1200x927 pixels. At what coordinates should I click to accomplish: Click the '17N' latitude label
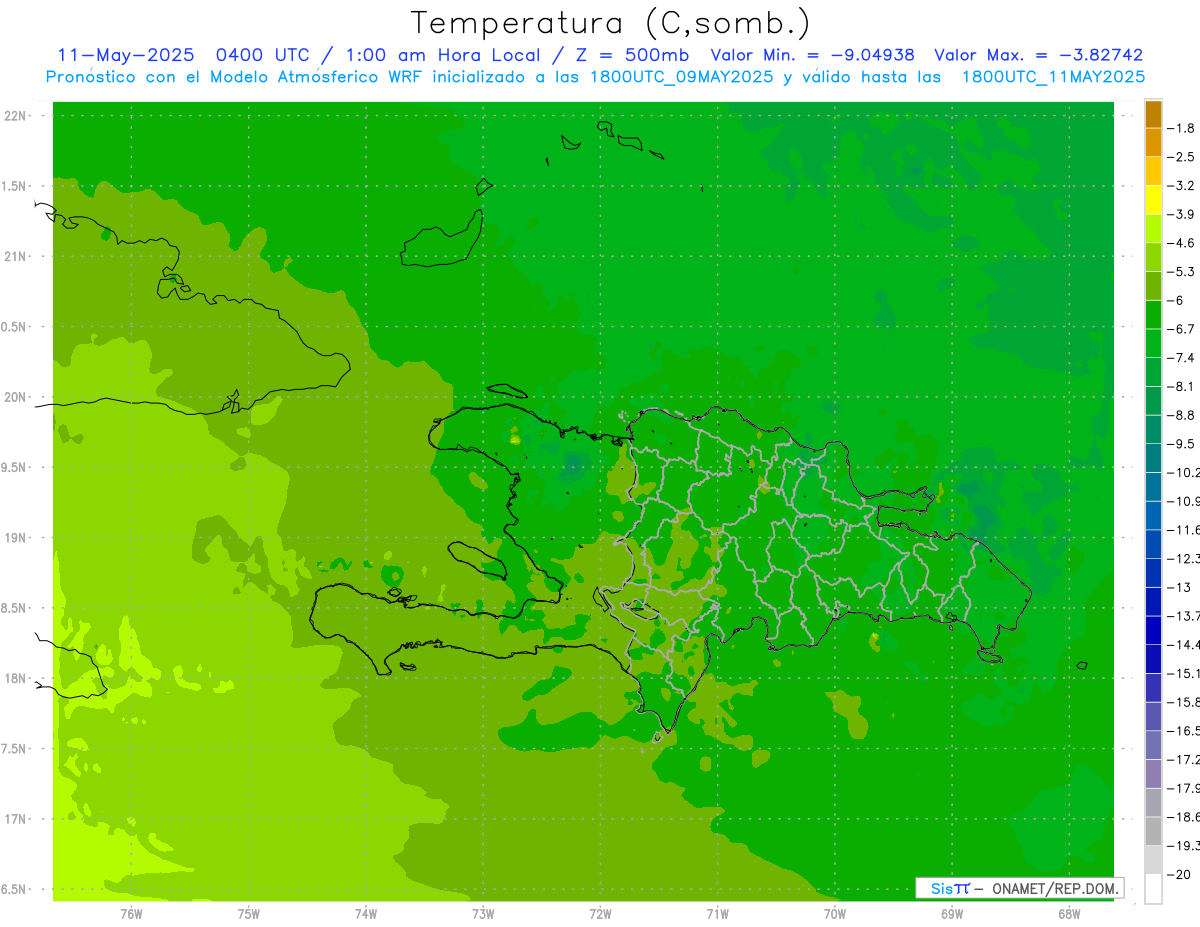[14, 819]
